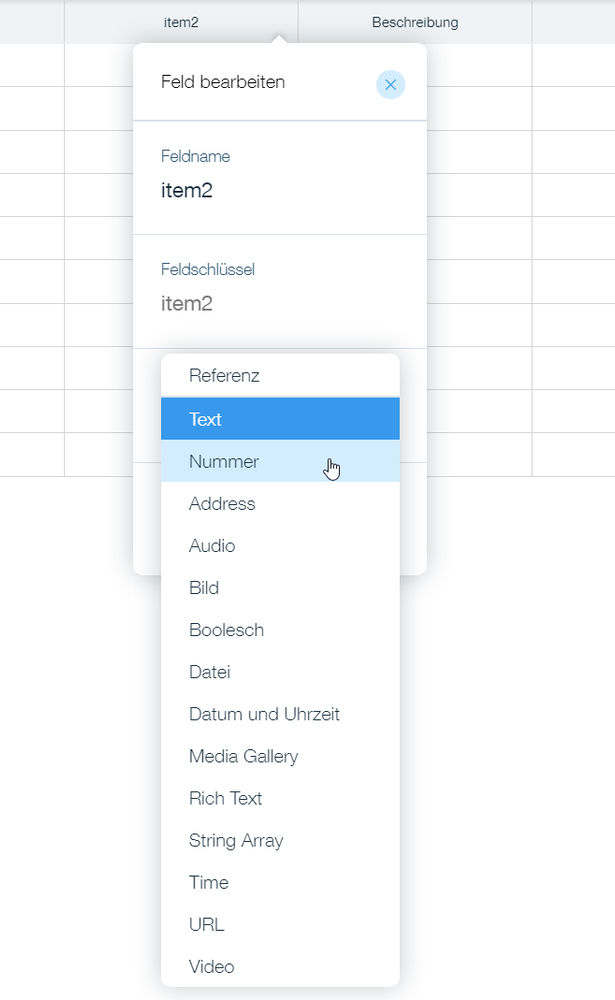Edit the Feldname value item2
This screenshot has width=615, height=1000.
(x=187, y=190)
